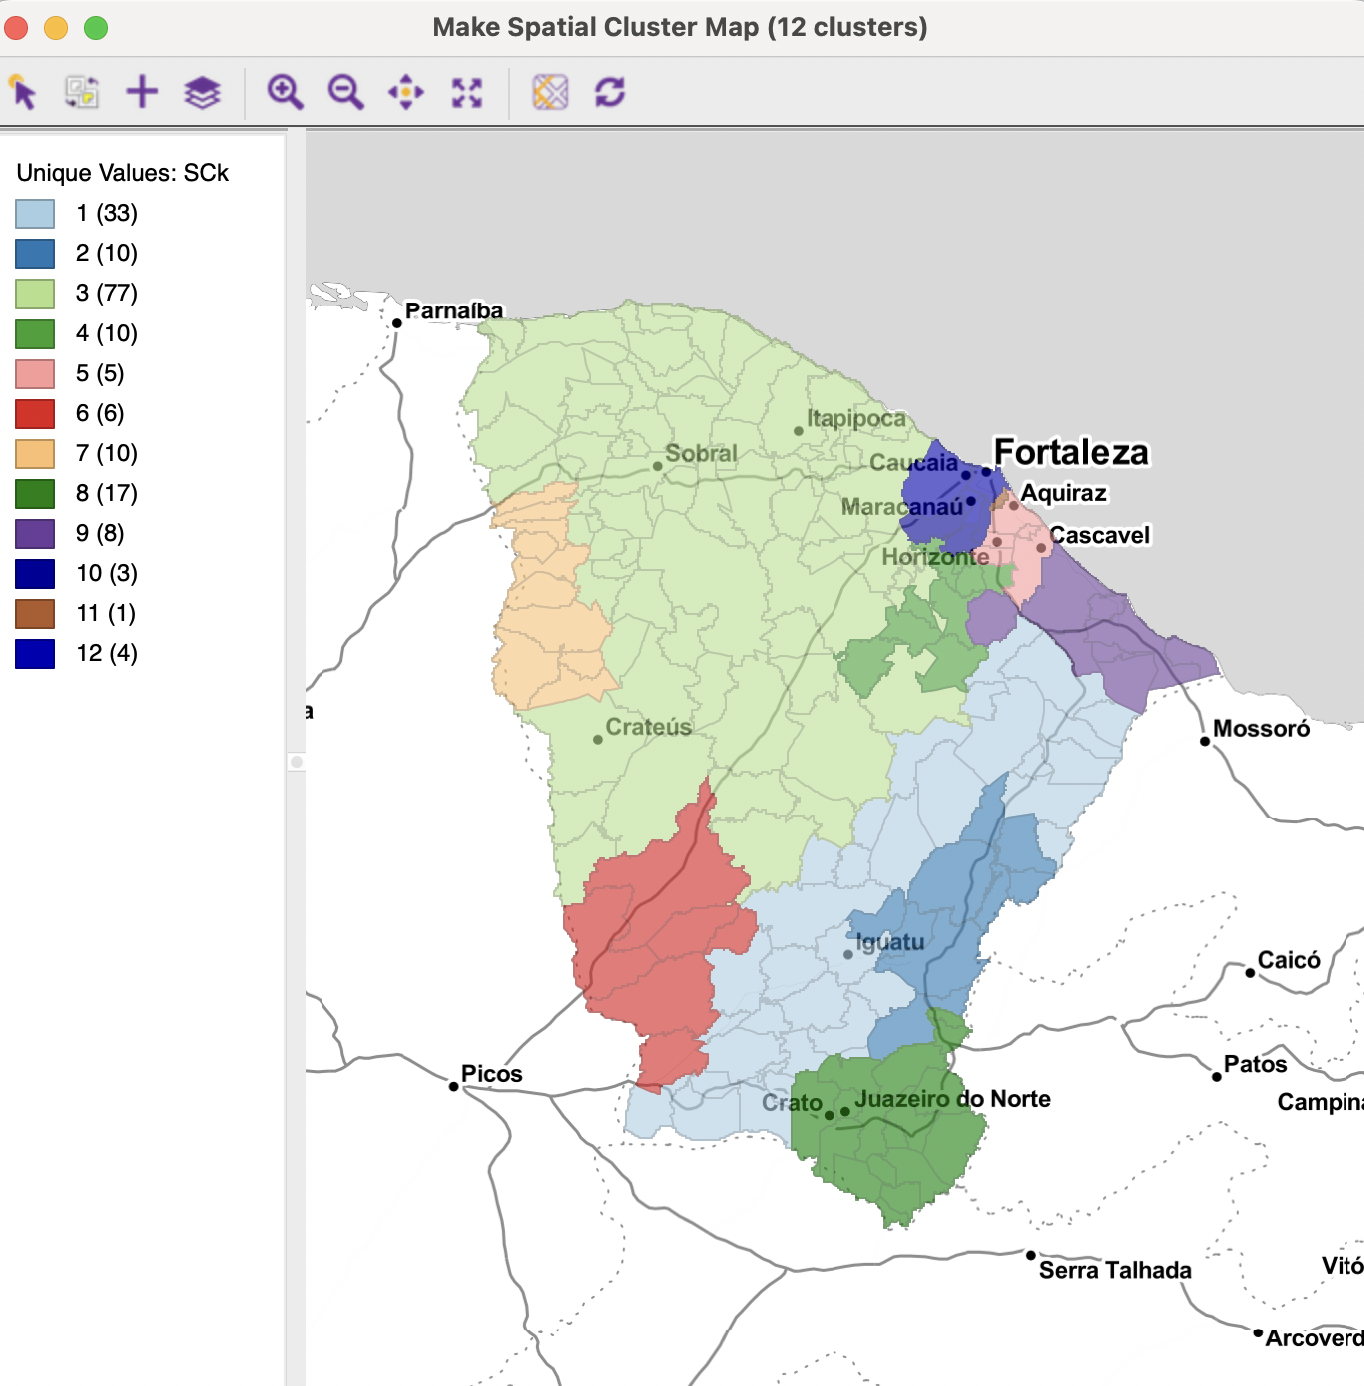
Task: Select legend label '10 (3)'
Action: 107,574
